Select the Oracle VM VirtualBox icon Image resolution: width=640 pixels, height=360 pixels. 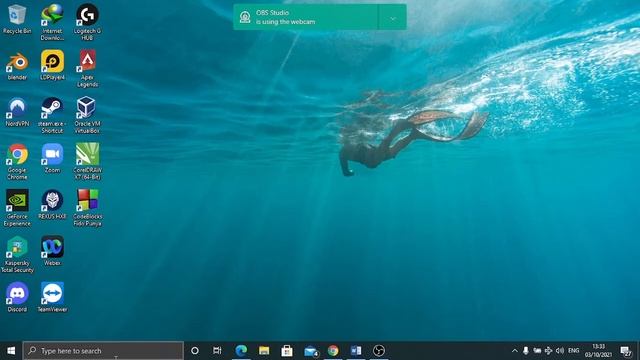coord(87,115)
